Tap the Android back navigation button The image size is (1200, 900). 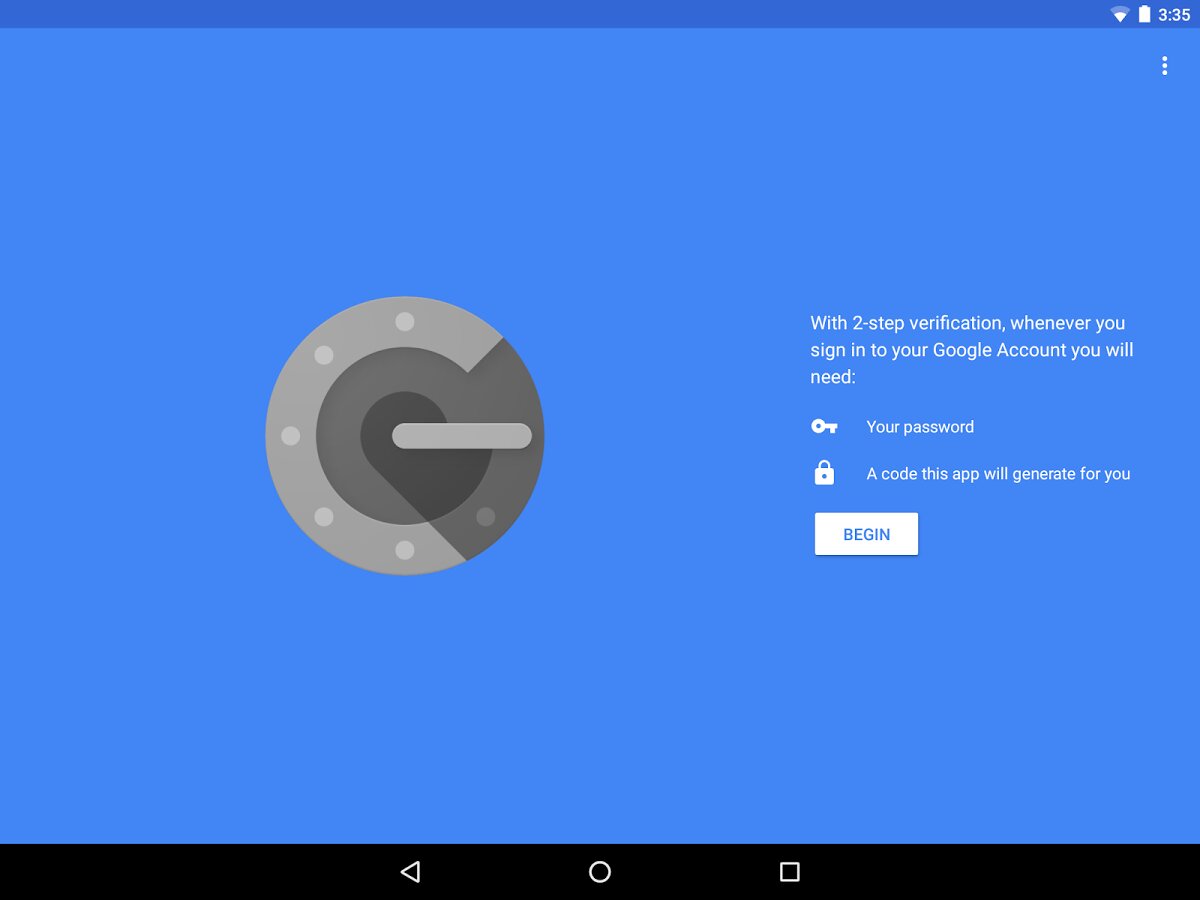pos(410,872)
